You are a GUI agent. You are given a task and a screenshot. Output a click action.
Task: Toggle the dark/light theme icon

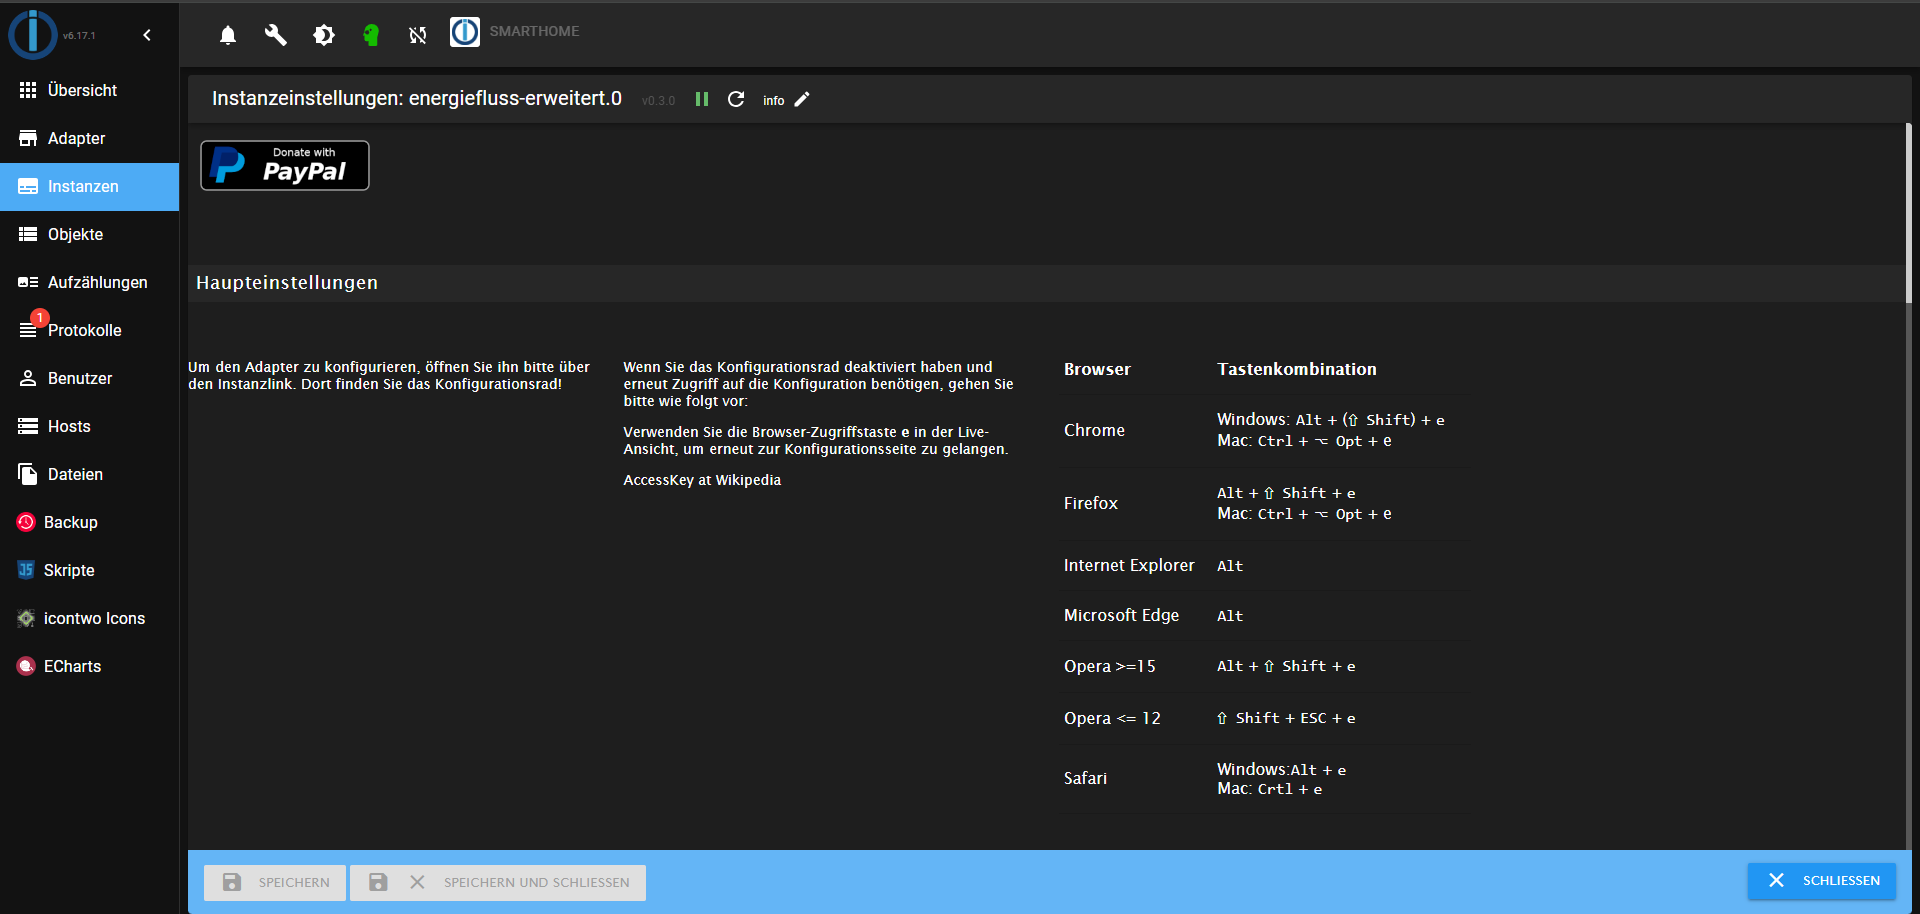pos(324,36)
